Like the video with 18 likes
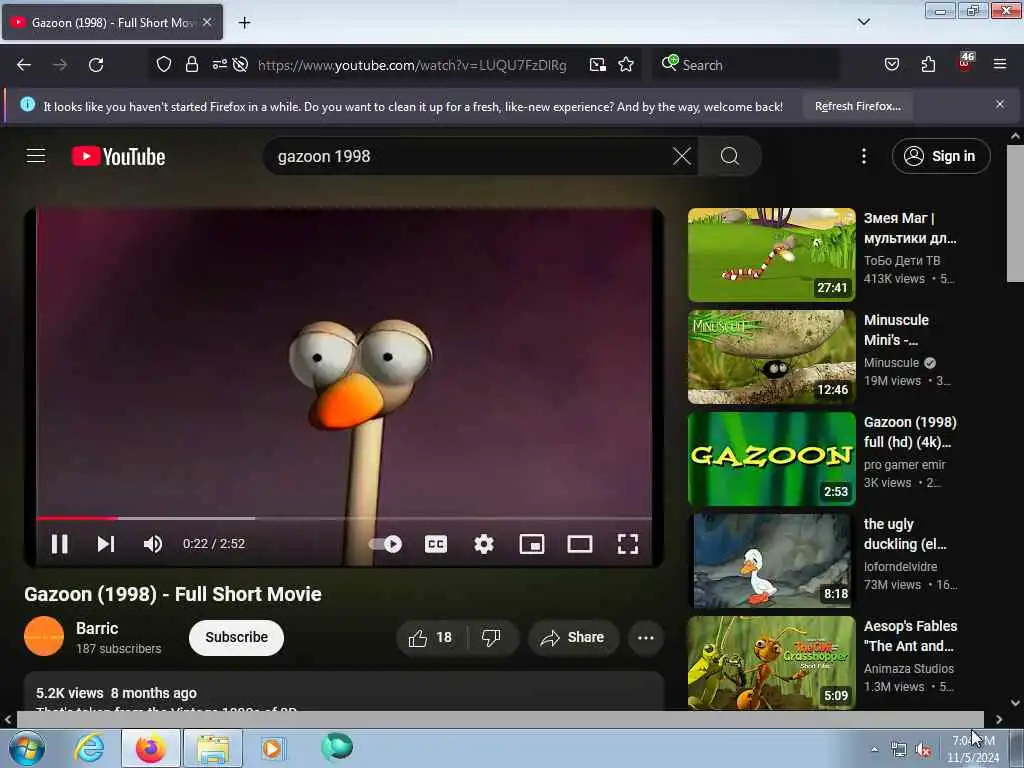This screenshot has height=768, width=1024. (x=431, y=637)
